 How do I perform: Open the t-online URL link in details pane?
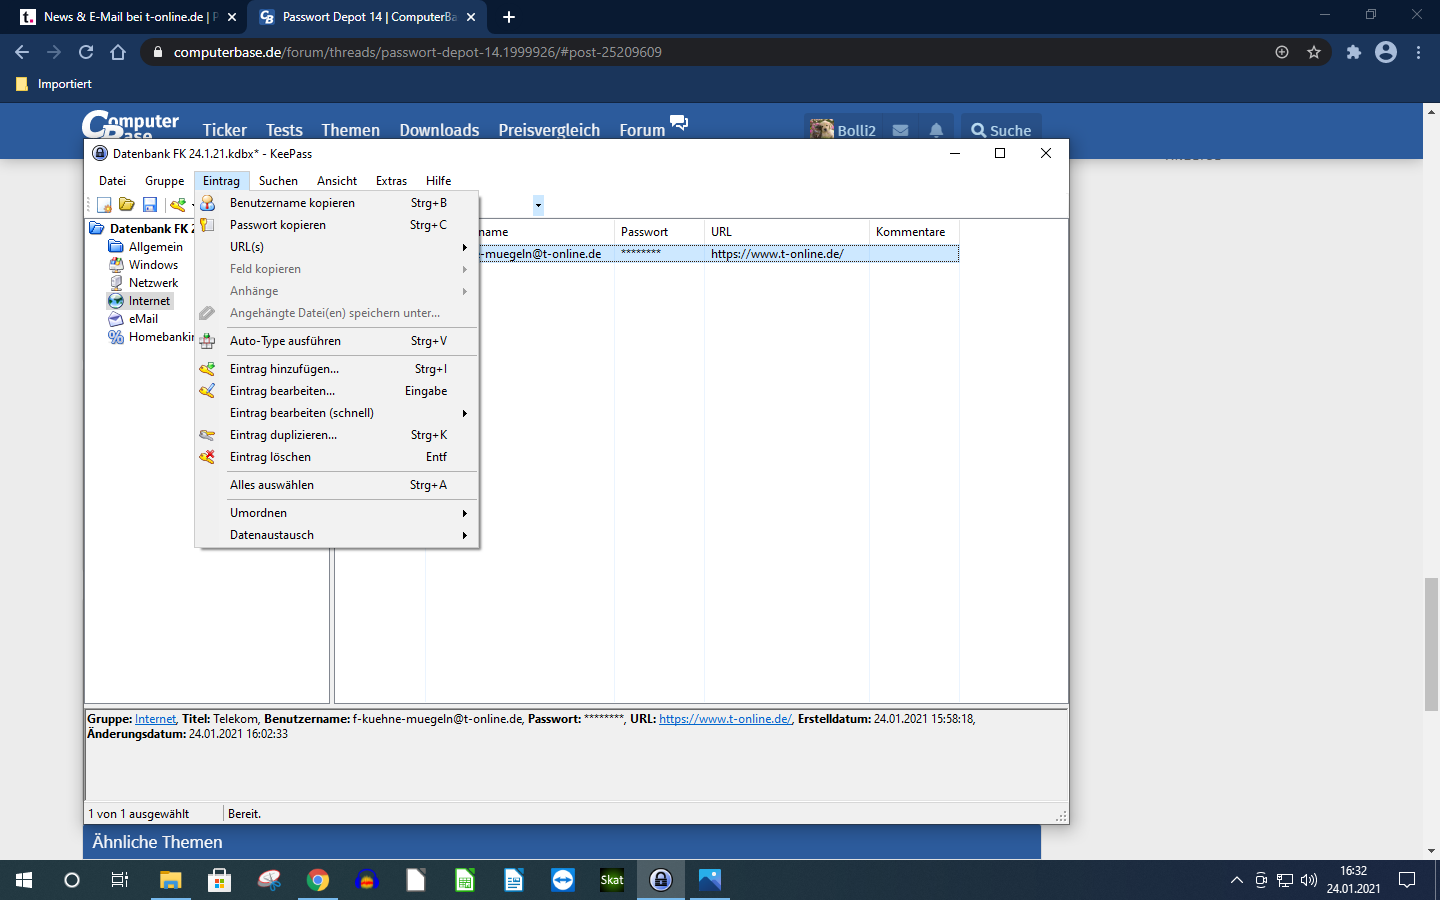725,719
